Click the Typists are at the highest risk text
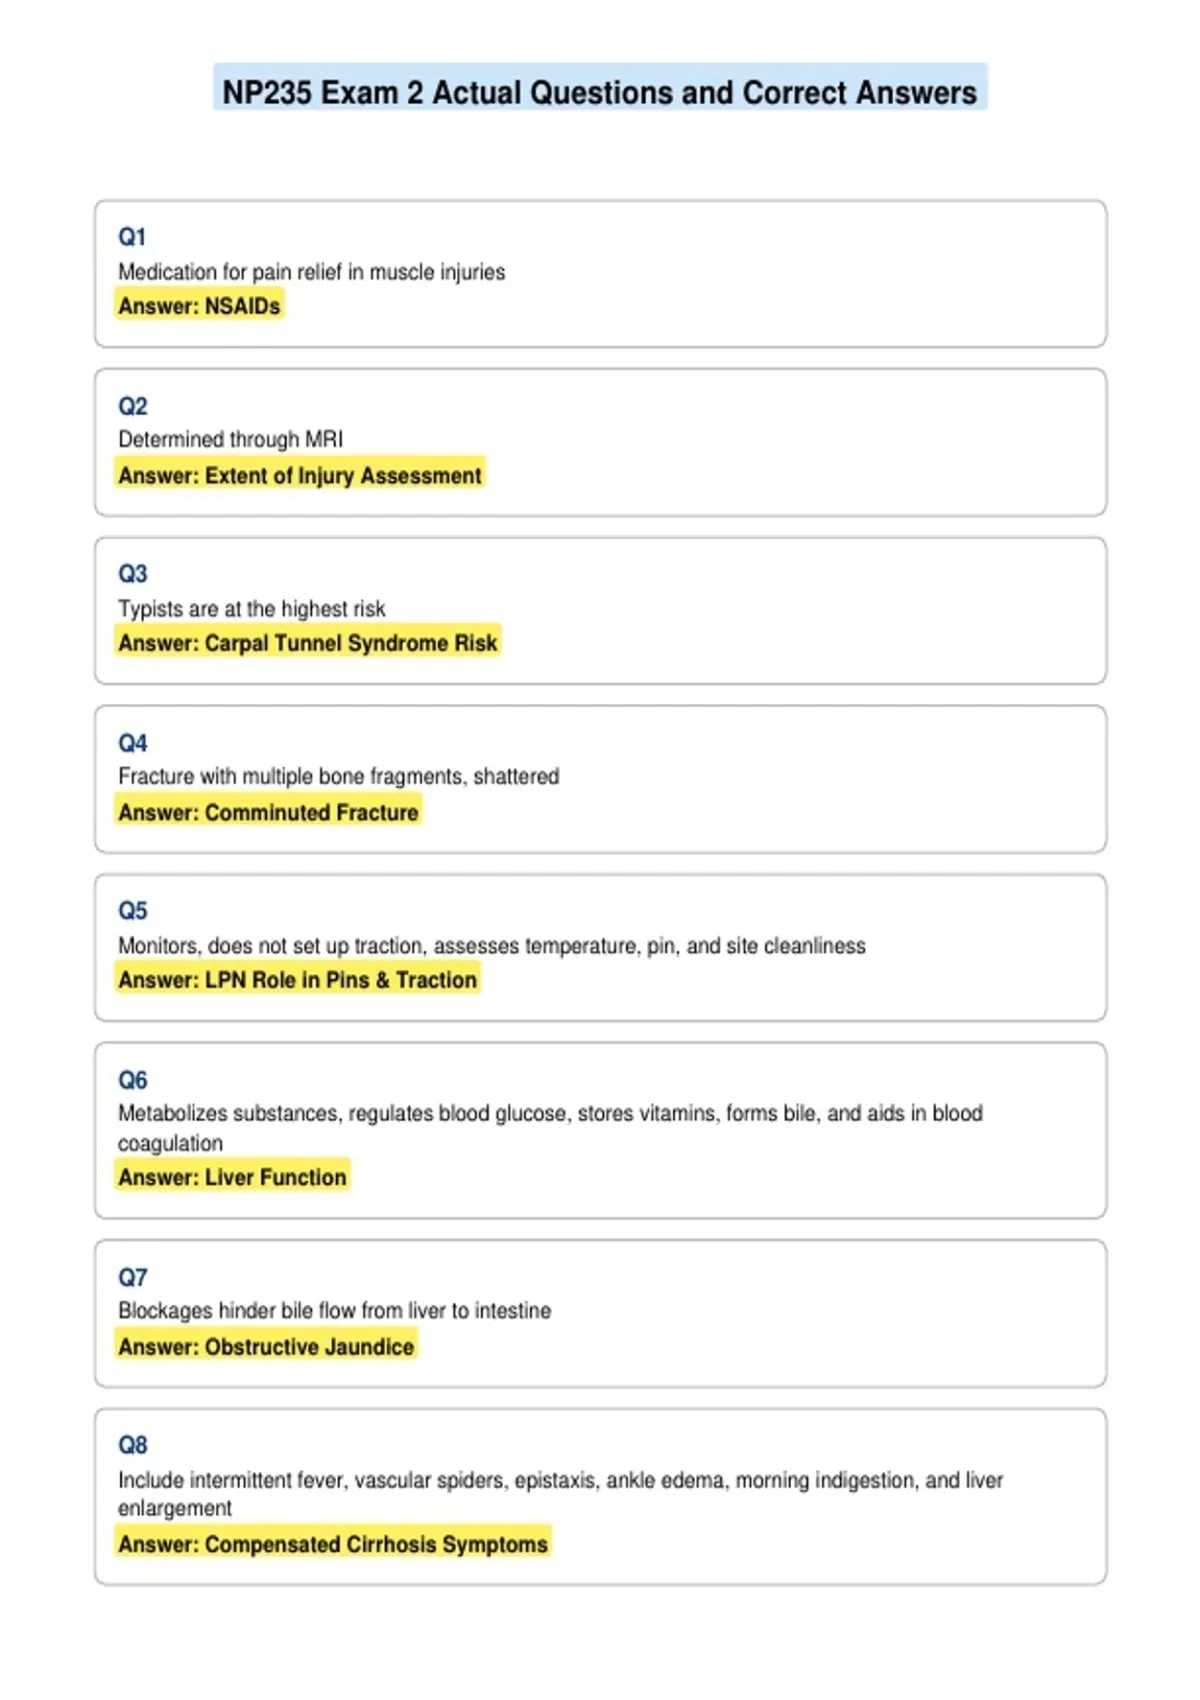 pyautogui.click(x=251, y=609)
